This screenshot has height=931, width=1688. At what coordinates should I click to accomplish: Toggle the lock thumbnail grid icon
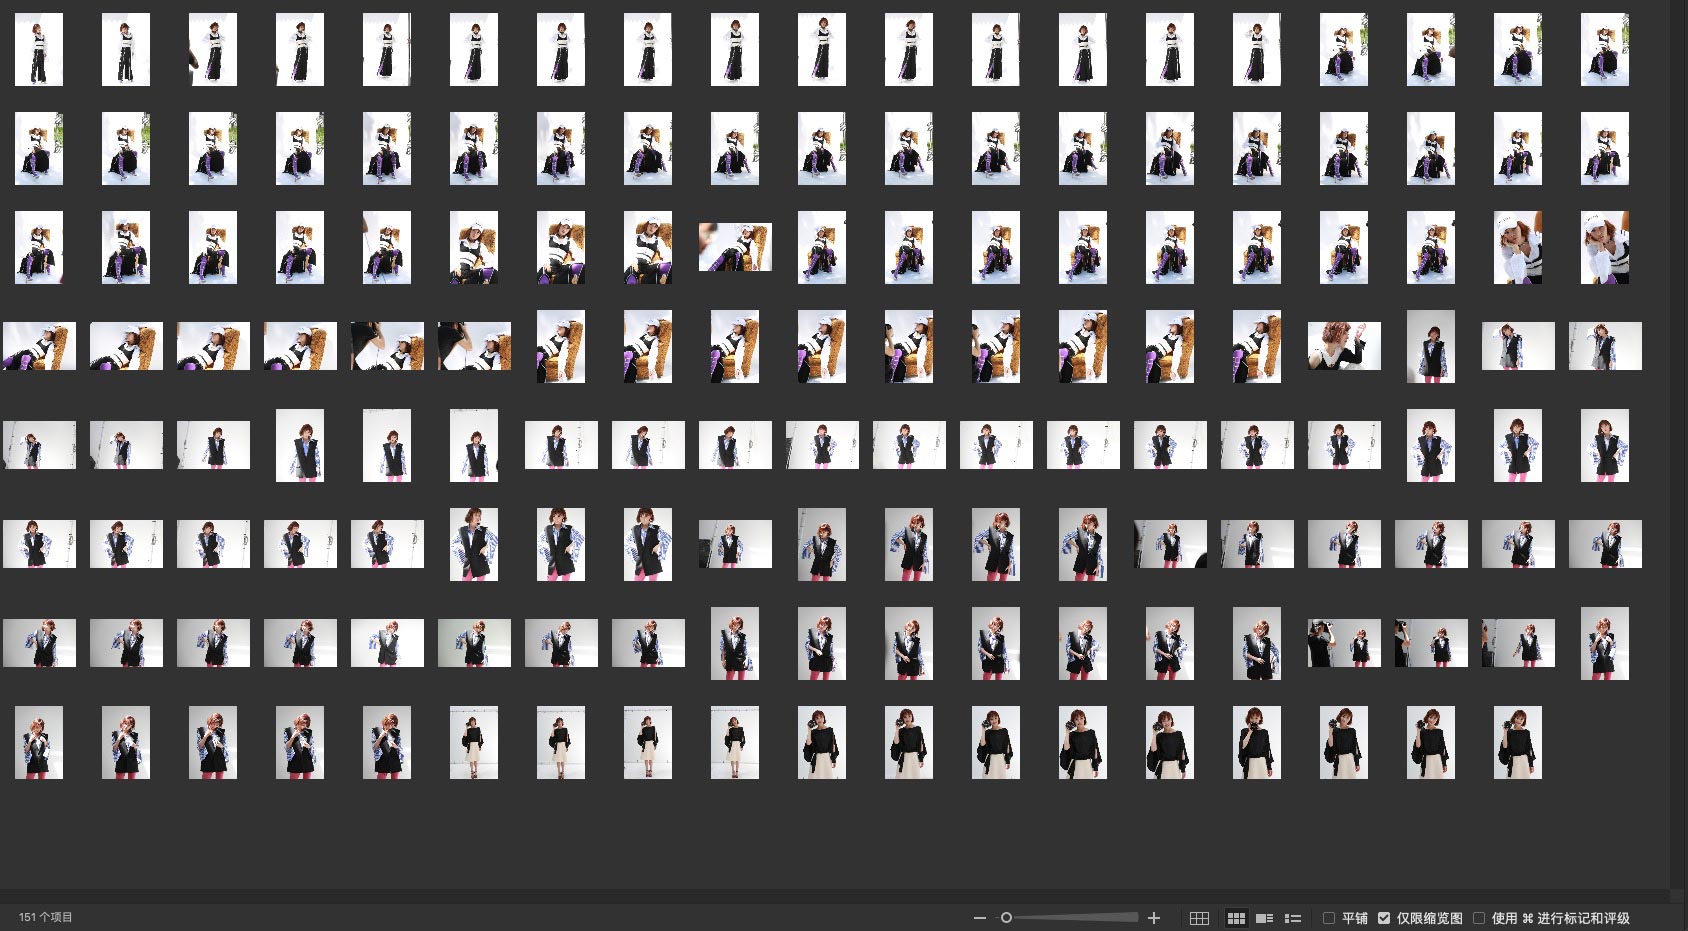point(1199,918)
